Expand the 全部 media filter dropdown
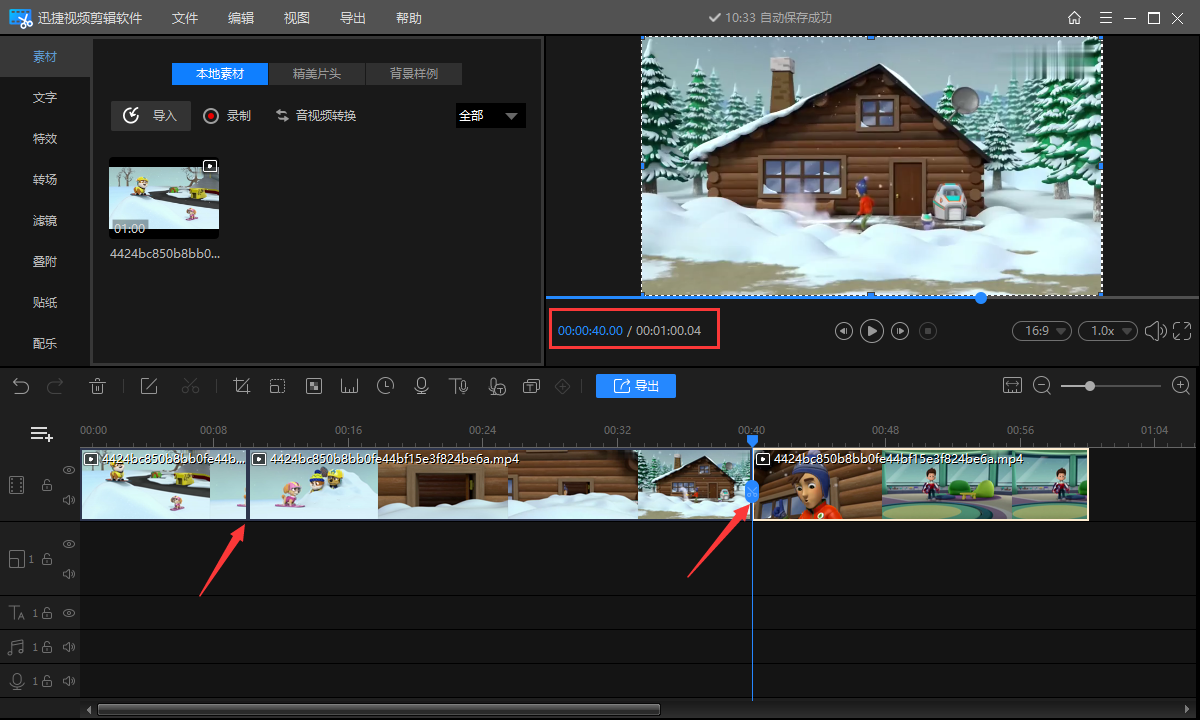The width and height of the screenshot is (1200, 720). (x=491, y=116)
